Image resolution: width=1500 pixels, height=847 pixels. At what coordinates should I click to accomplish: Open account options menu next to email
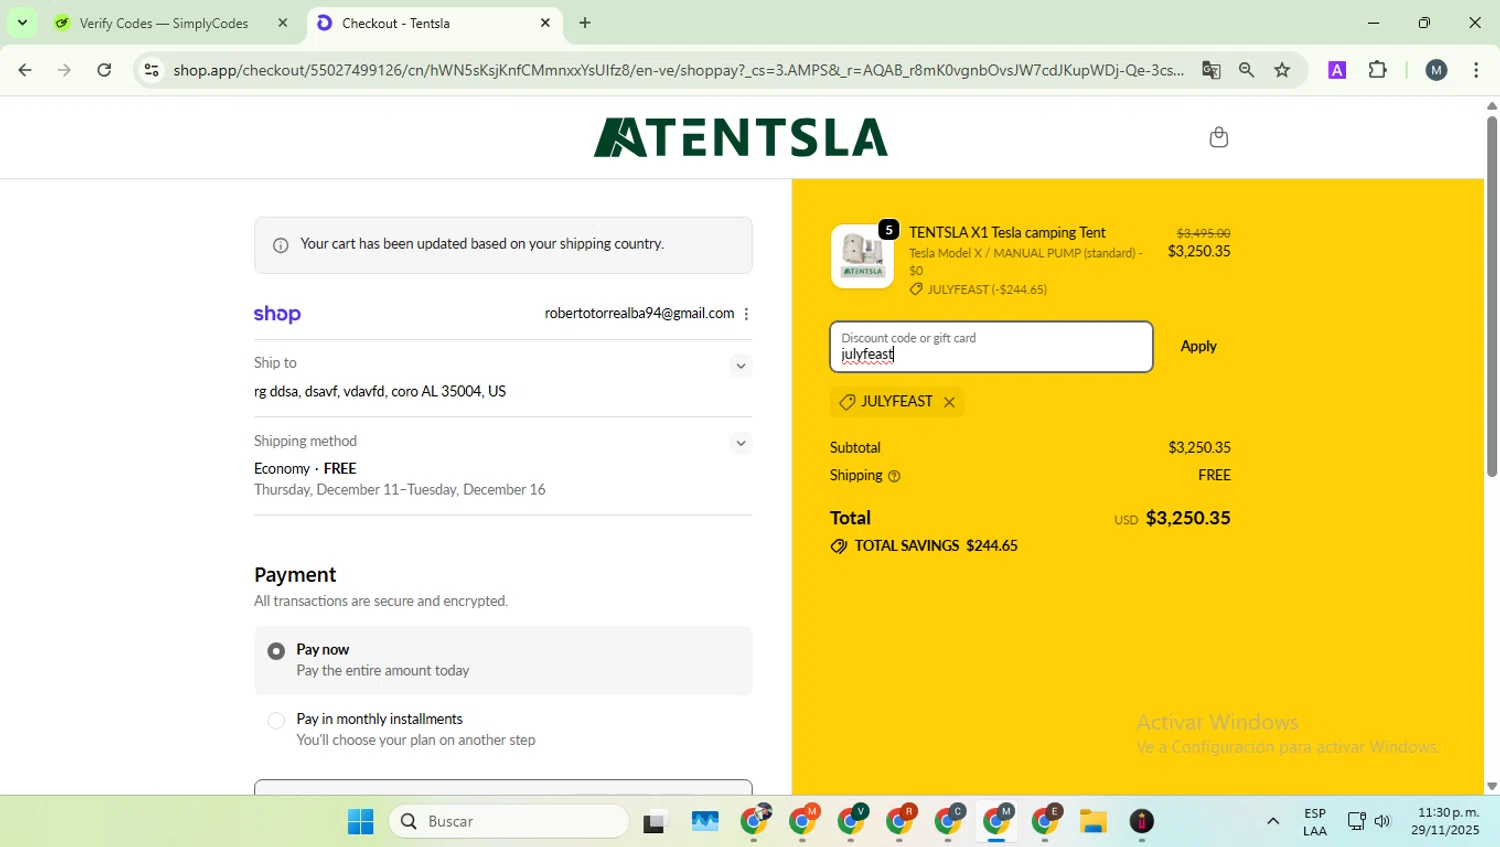(x=746, y=314)
